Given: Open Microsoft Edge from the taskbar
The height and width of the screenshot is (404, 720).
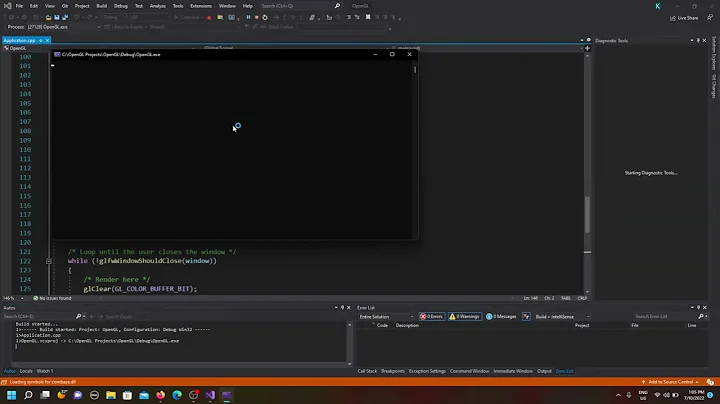Looking at the screenshot, I should point(177,395).
